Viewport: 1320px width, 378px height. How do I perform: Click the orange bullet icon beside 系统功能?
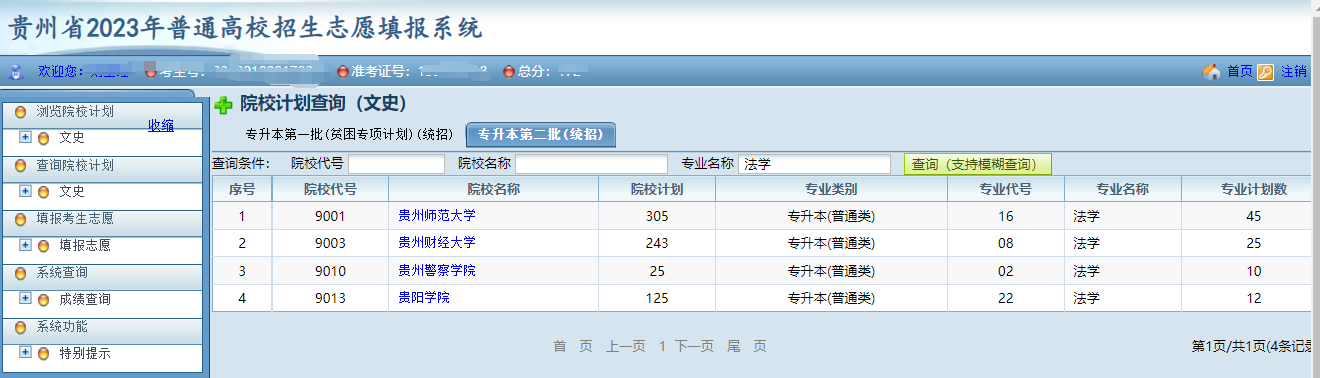pos(20,326)
